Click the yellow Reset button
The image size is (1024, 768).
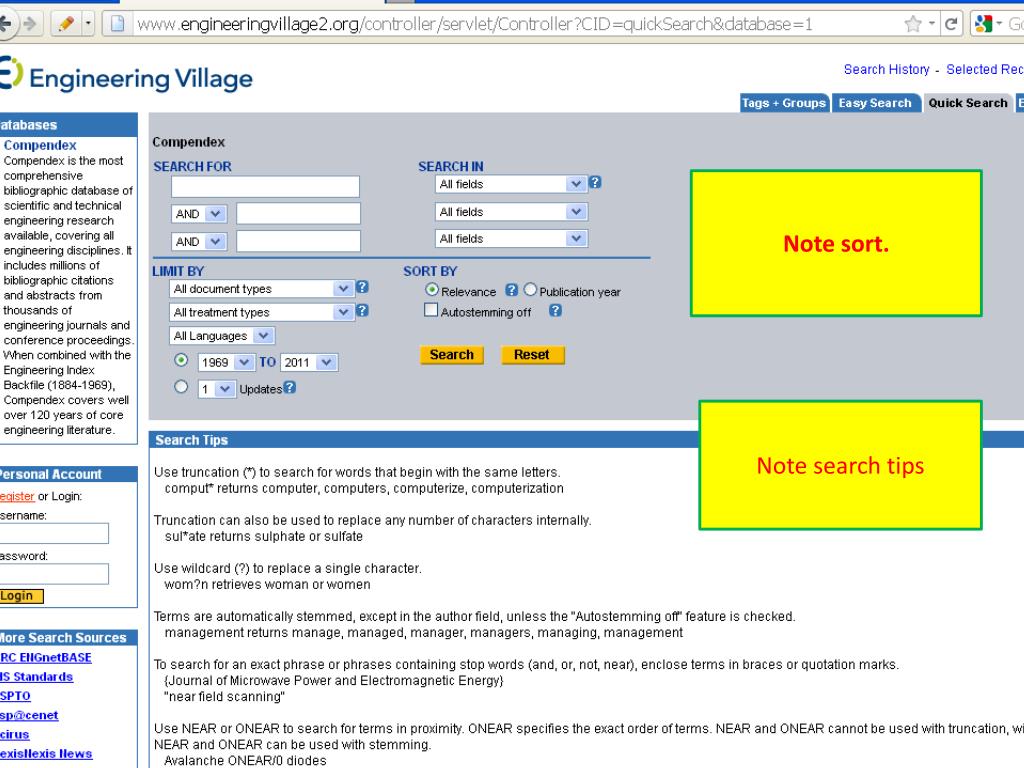tap(532, 355)
